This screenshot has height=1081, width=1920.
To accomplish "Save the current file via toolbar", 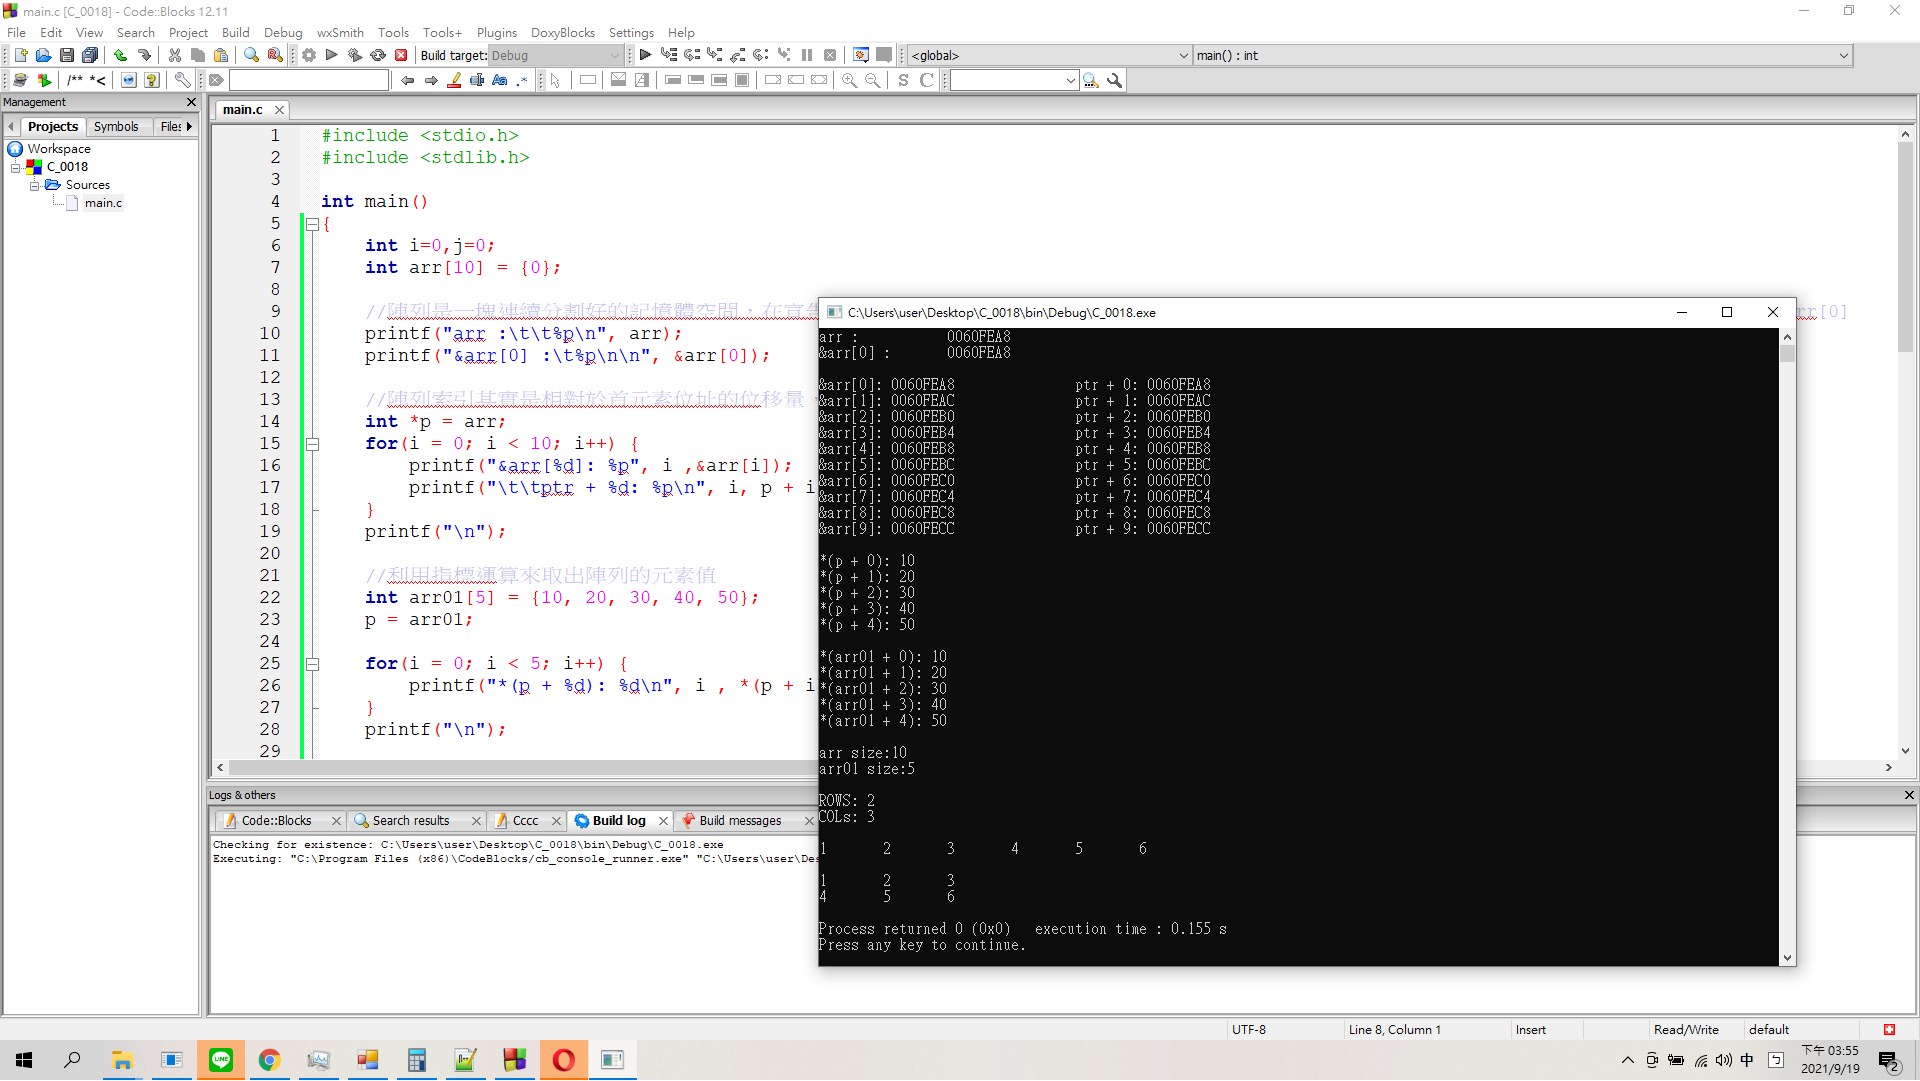I will tap(66, 56).
